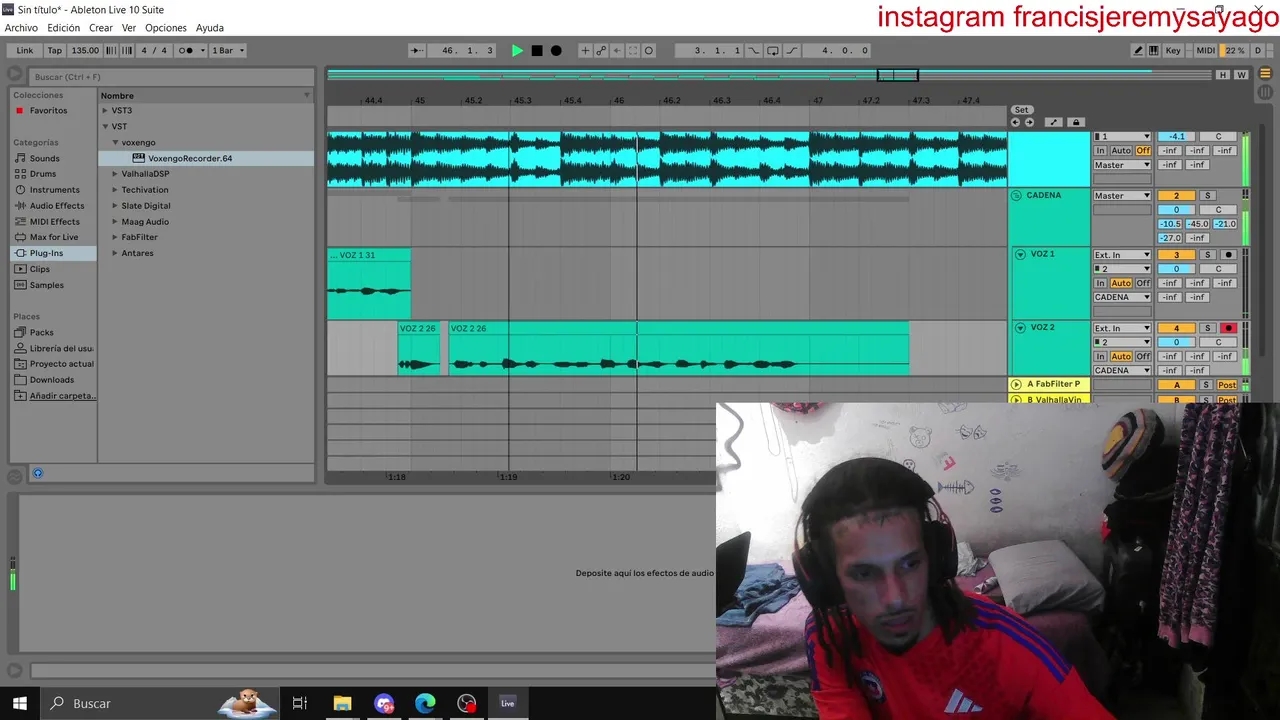Toggle the Automation Arm icon

coord(602,50)
